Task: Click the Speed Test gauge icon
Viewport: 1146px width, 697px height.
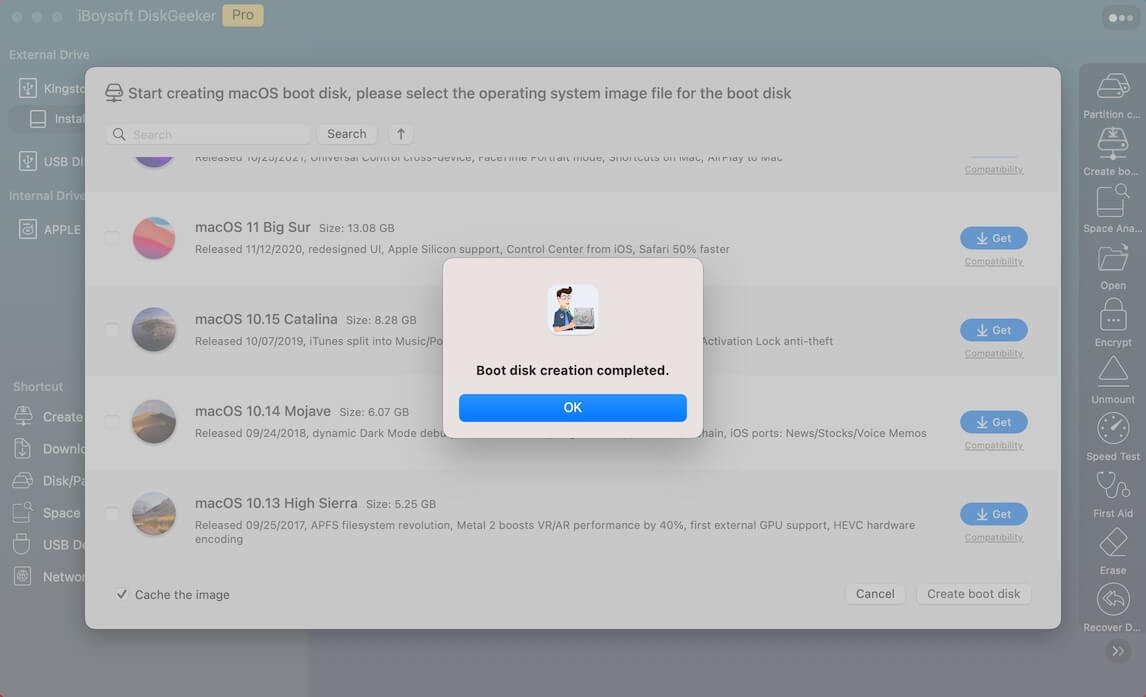Action: [x=1113, y=429]
